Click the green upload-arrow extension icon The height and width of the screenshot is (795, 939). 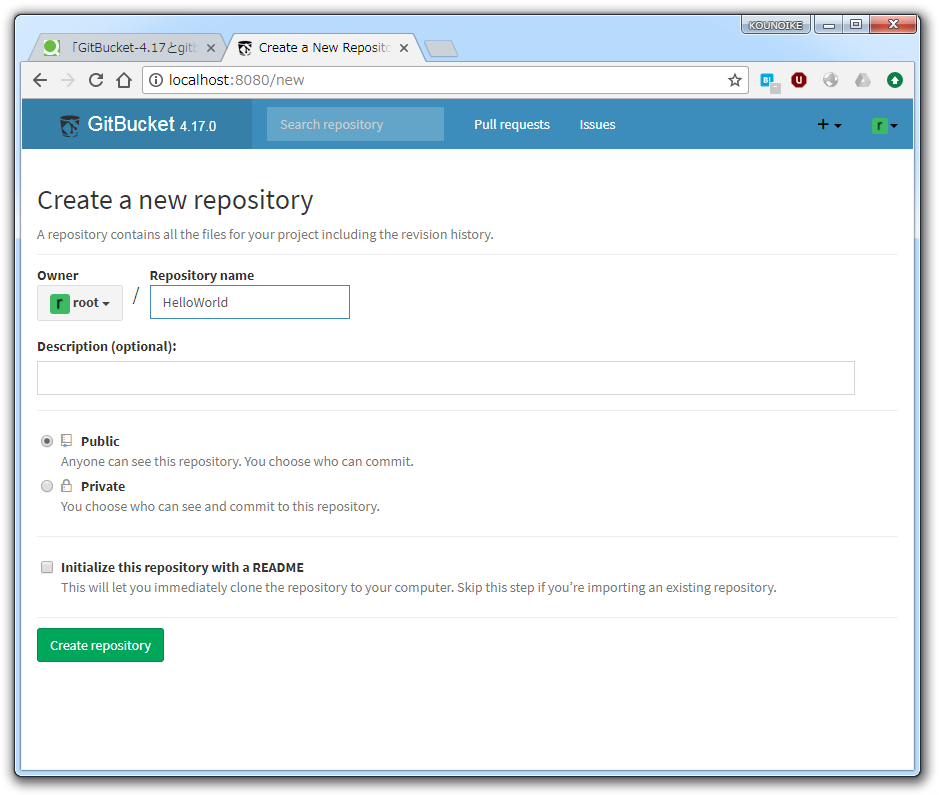coord(894,80)
